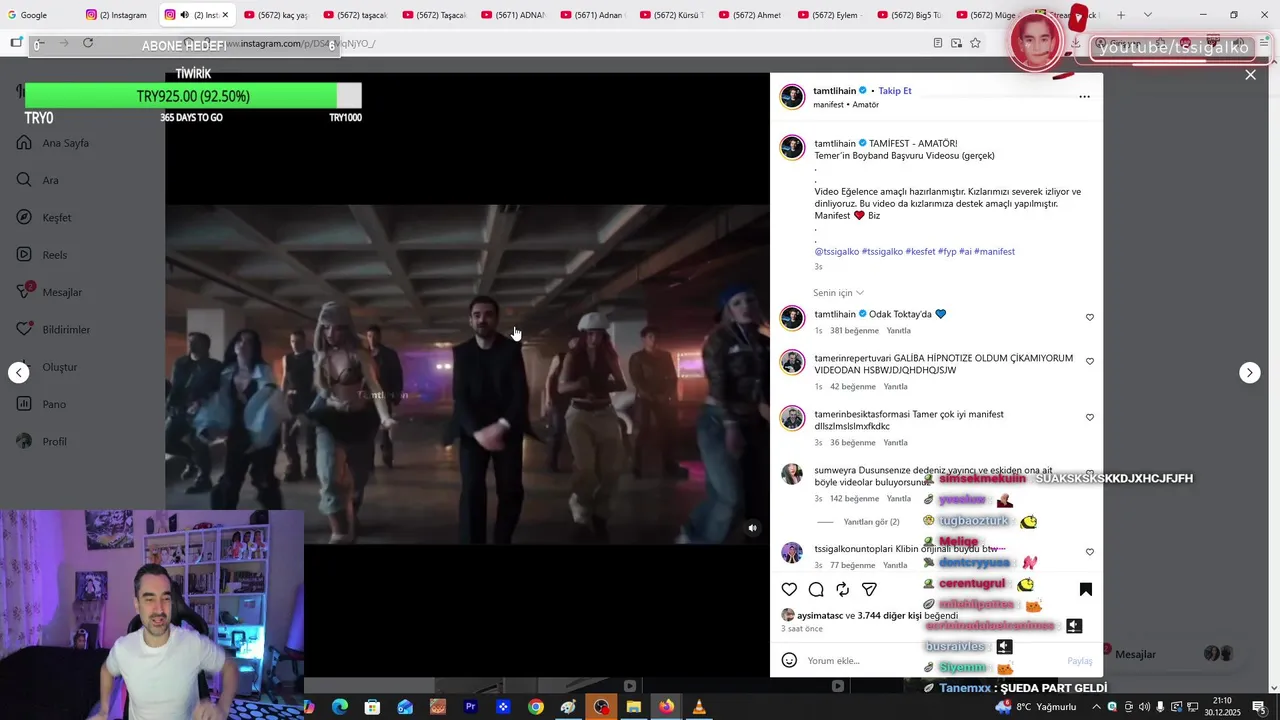This screenshot has height=720, width=1280.
Task: Open the Ara search item
Action: [38, 180]
